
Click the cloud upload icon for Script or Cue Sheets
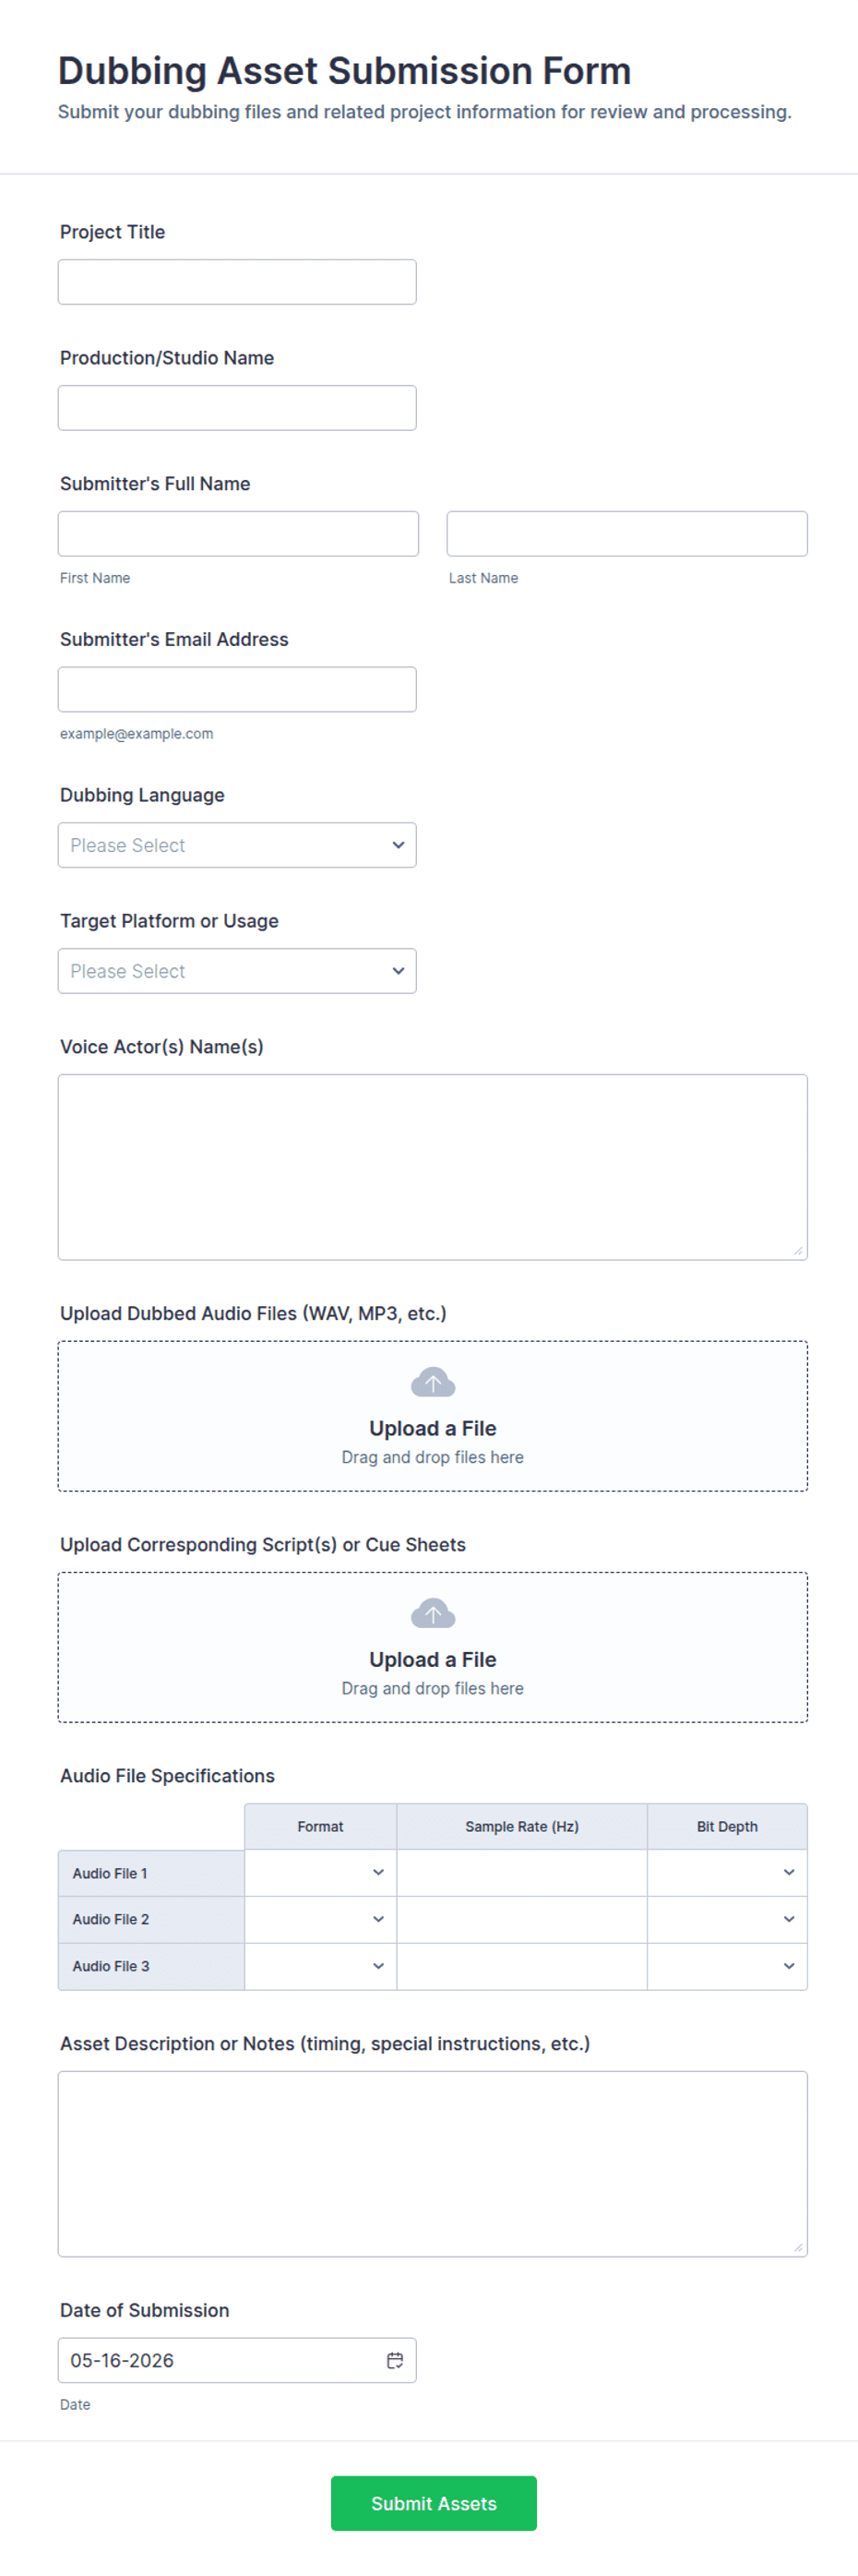tap(433, 1613)
